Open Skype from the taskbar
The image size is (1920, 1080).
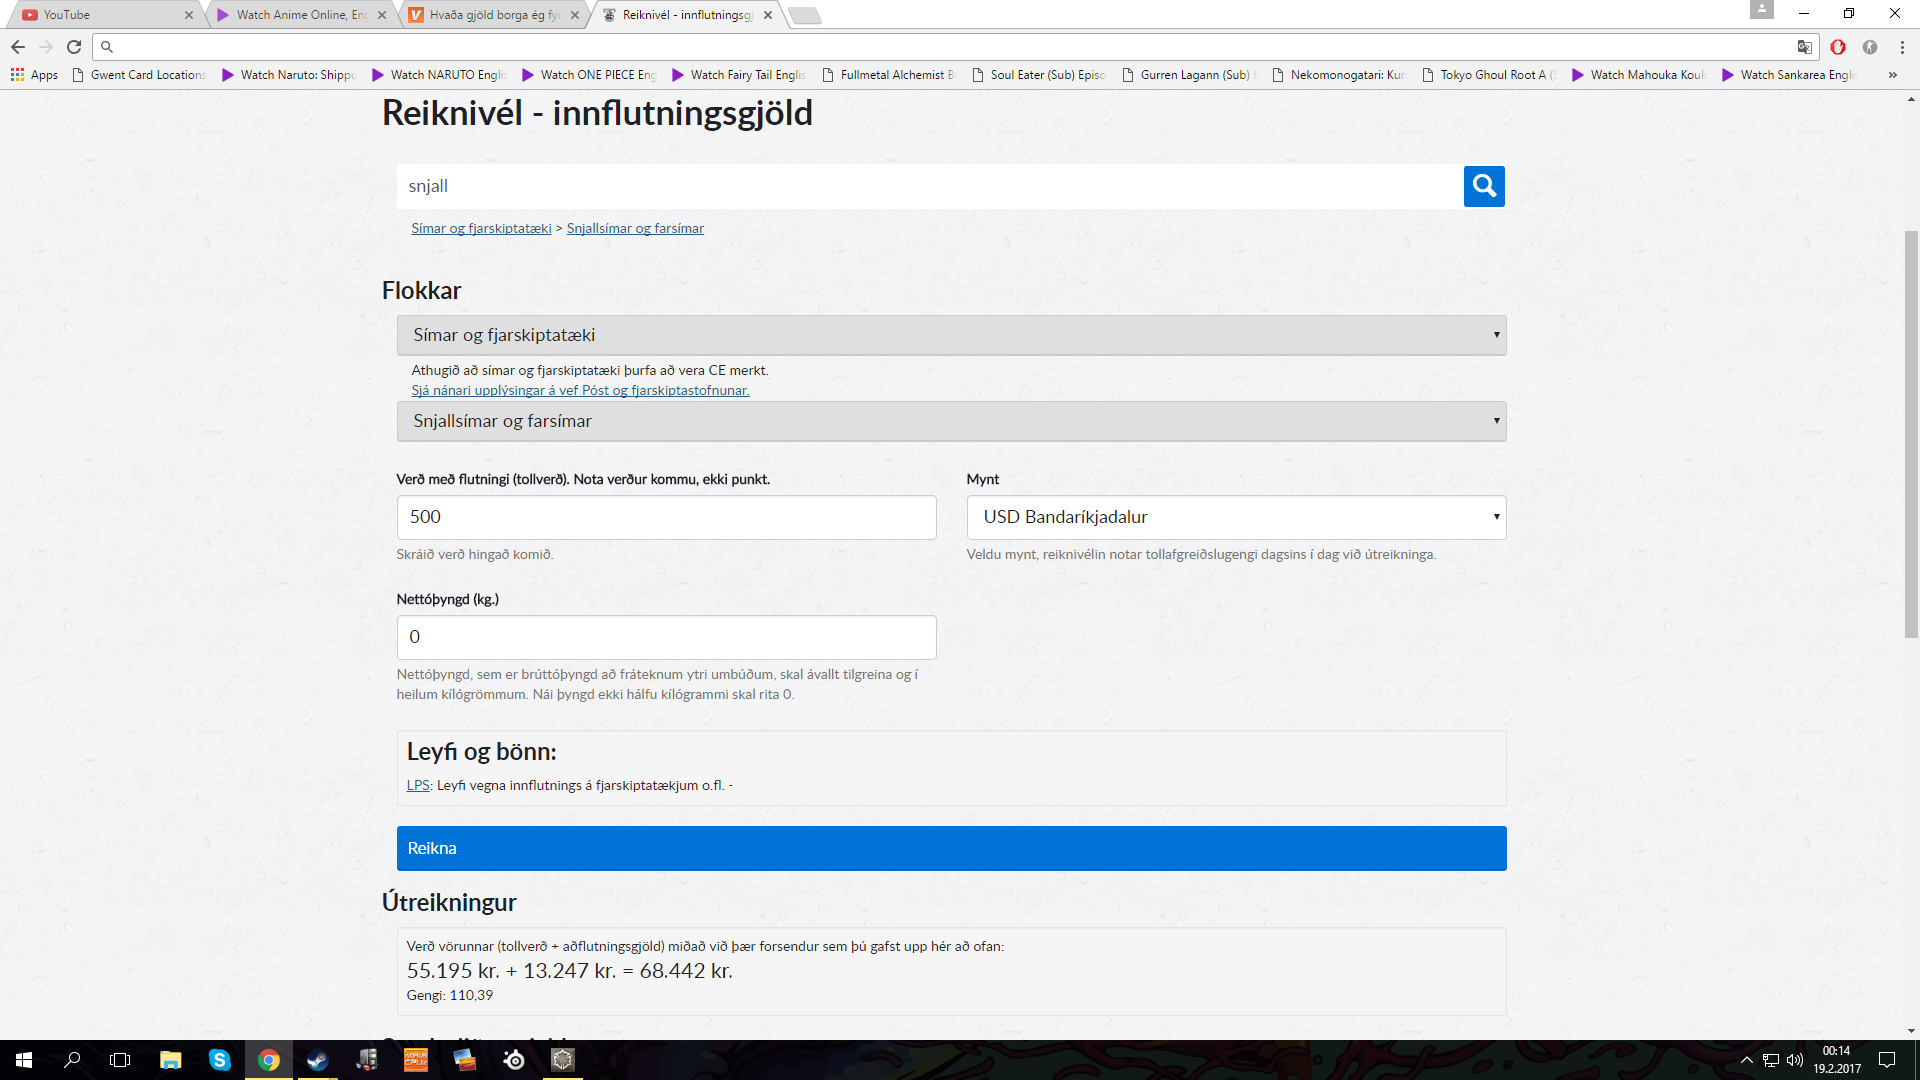[219, 1060]
